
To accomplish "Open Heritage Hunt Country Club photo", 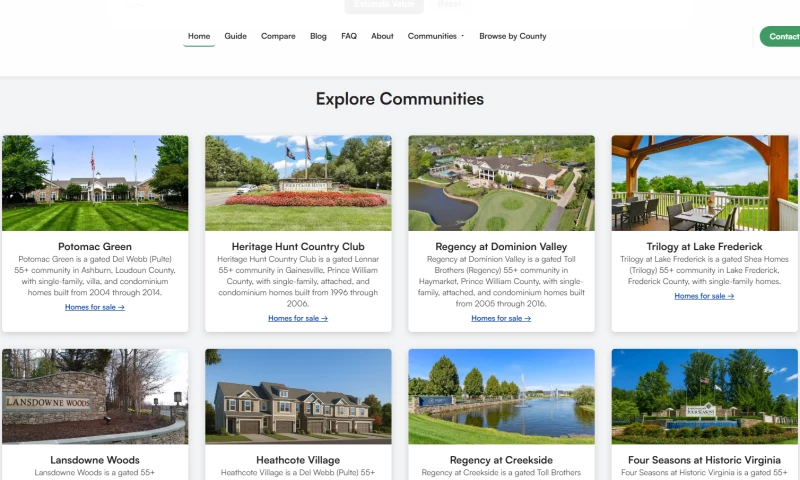I will (x=298, y=183).
